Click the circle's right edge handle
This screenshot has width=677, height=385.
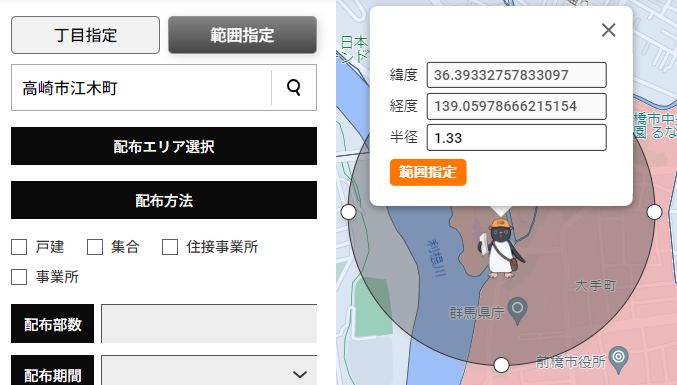click(x=654, y=212)
